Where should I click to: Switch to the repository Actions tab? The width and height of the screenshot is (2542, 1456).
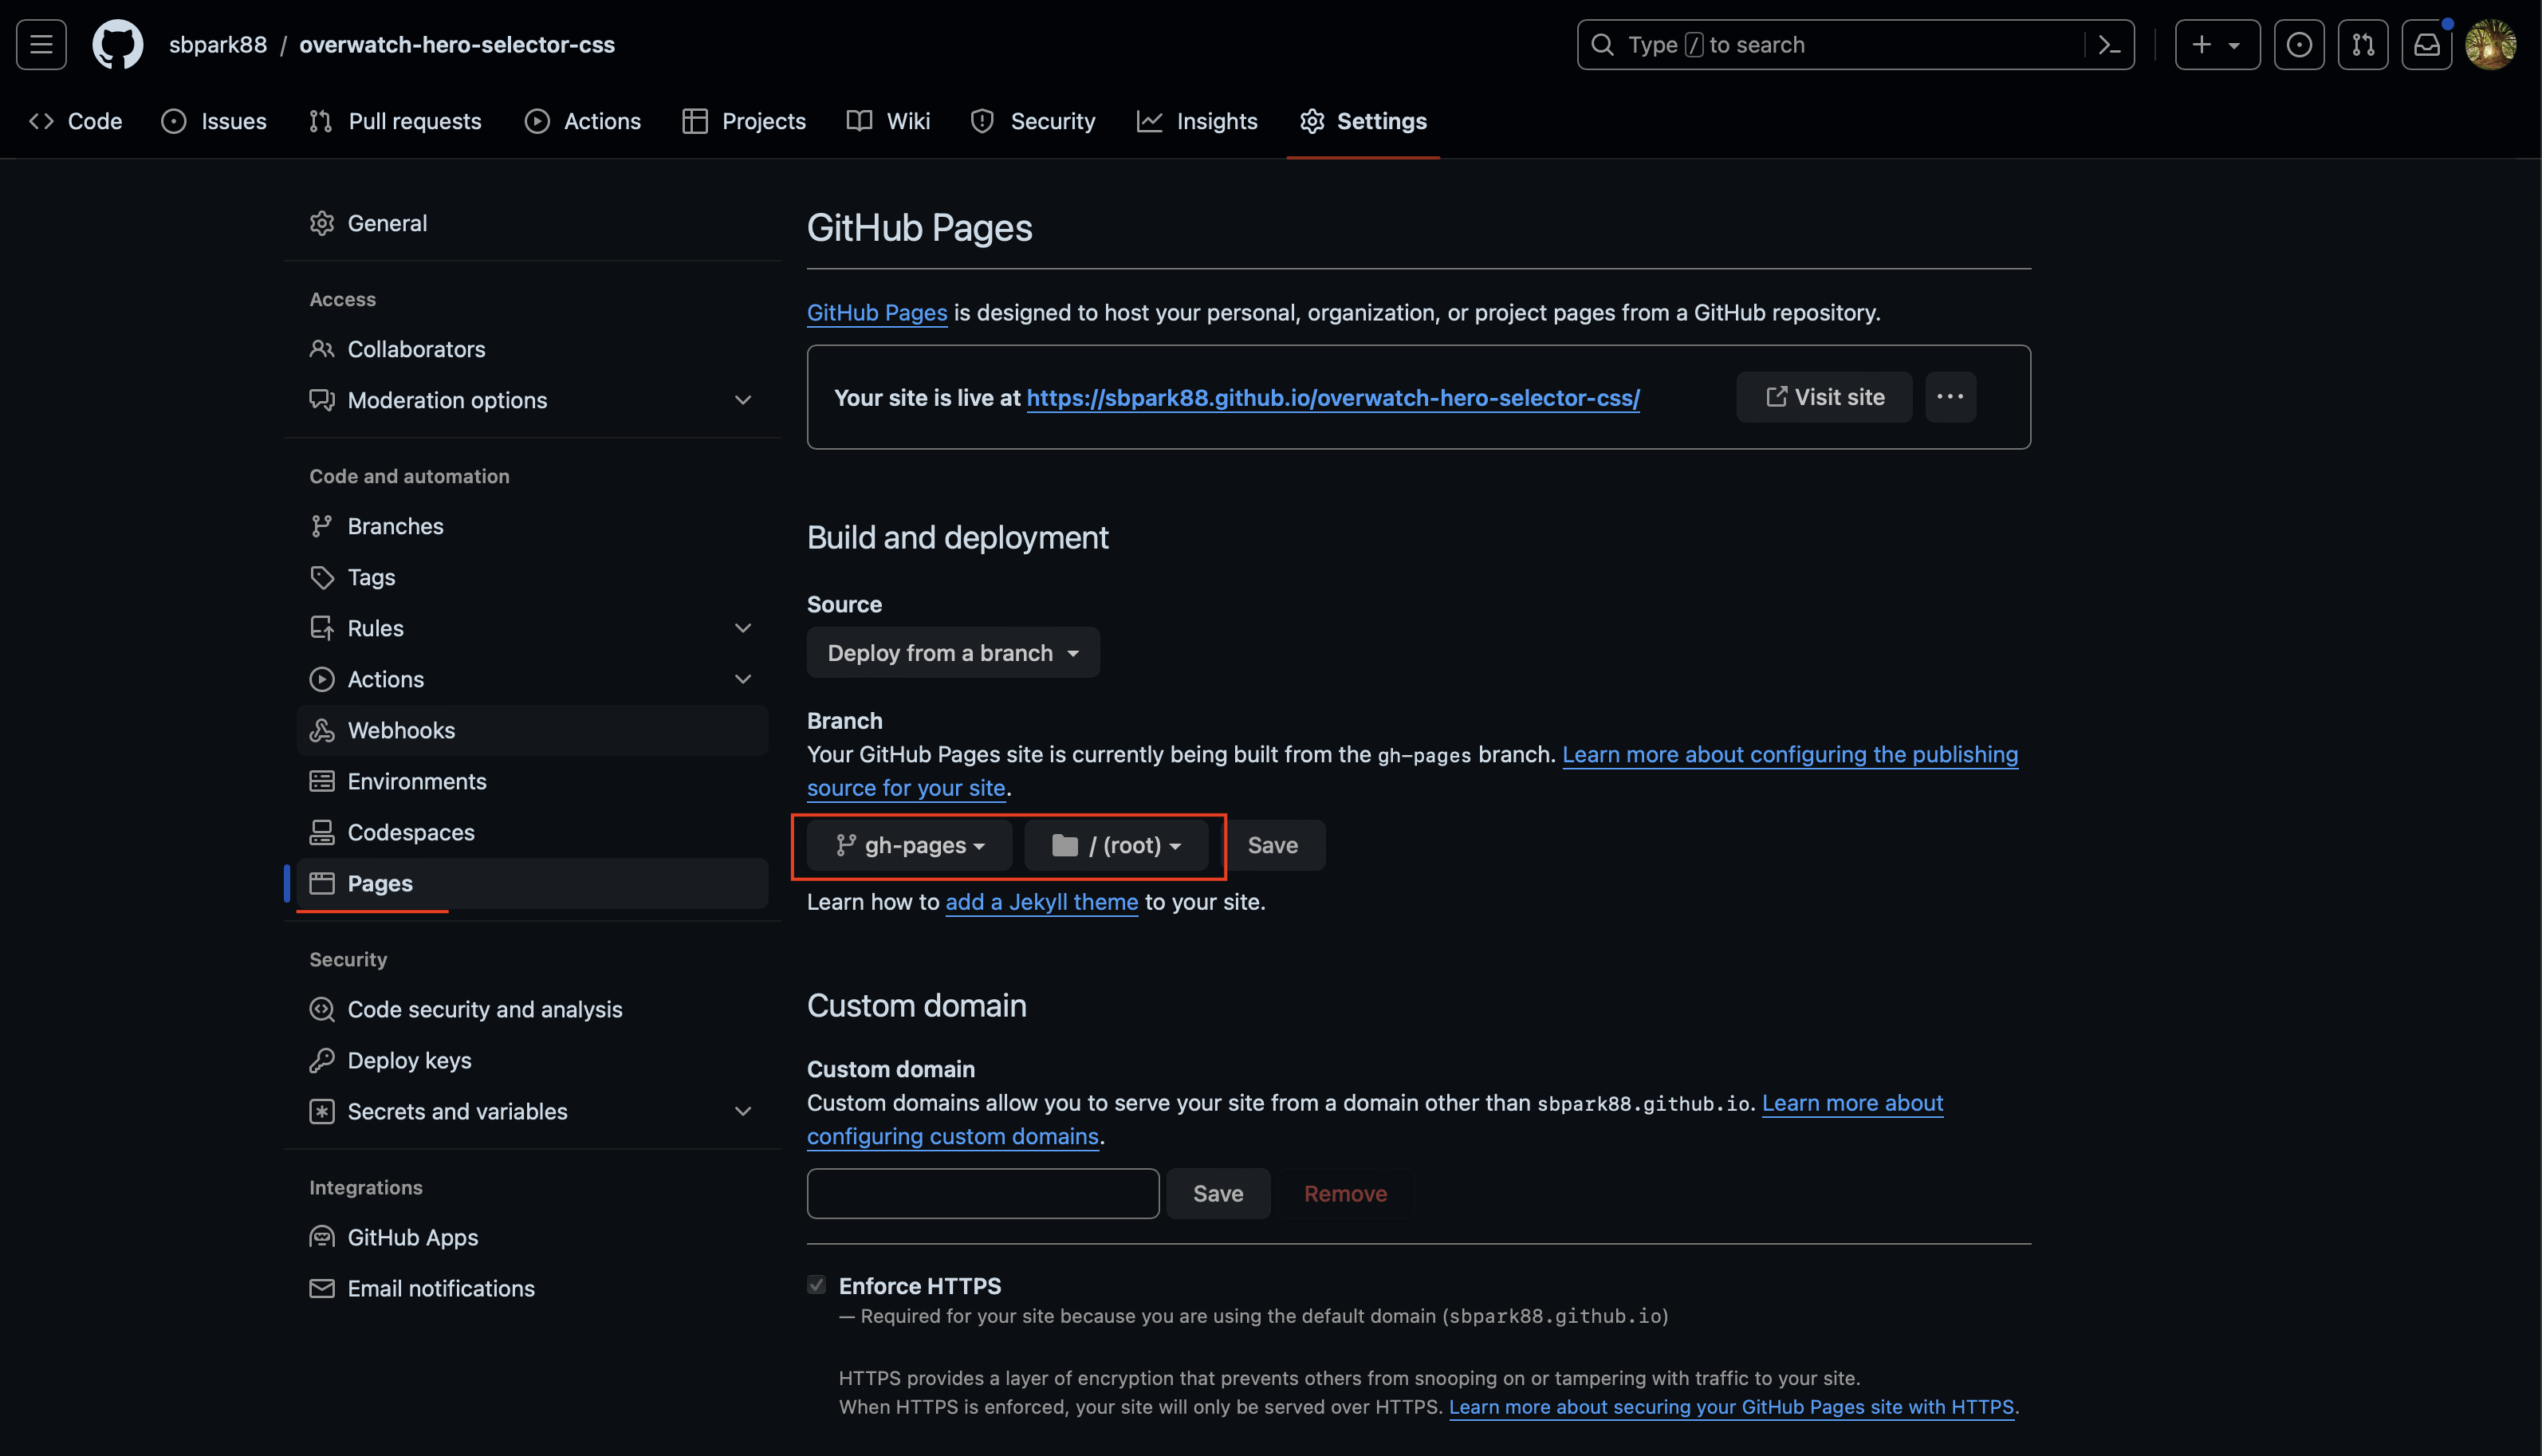point(583,121)
